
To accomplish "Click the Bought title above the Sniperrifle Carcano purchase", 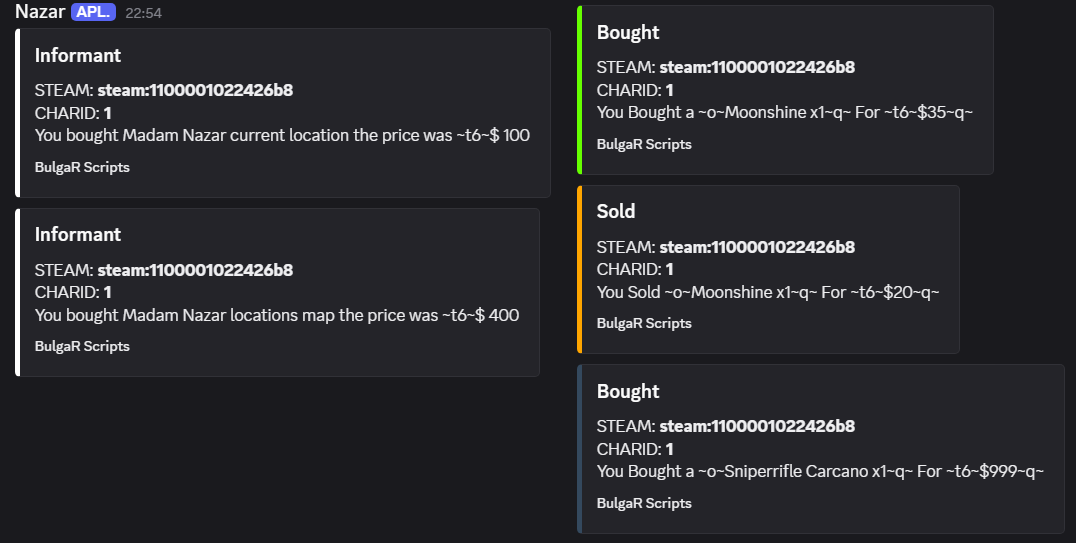I will 628,391.
